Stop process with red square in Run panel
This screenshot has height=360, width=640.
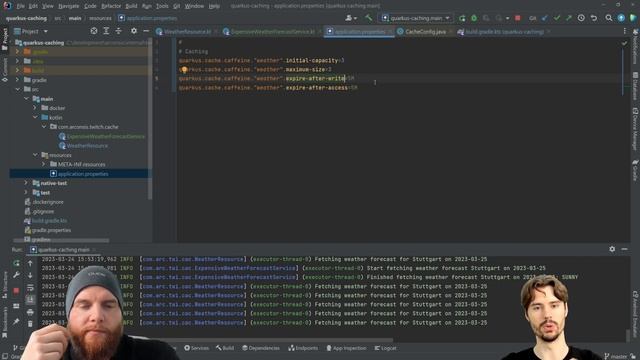16,291
